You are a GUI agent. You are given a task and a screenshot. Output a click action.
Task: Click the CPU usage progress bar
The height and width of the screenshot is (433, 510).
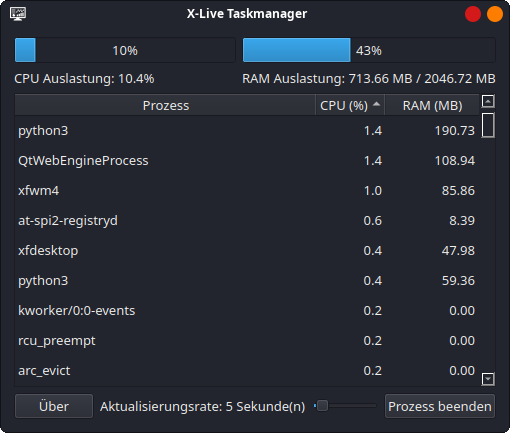125,50
